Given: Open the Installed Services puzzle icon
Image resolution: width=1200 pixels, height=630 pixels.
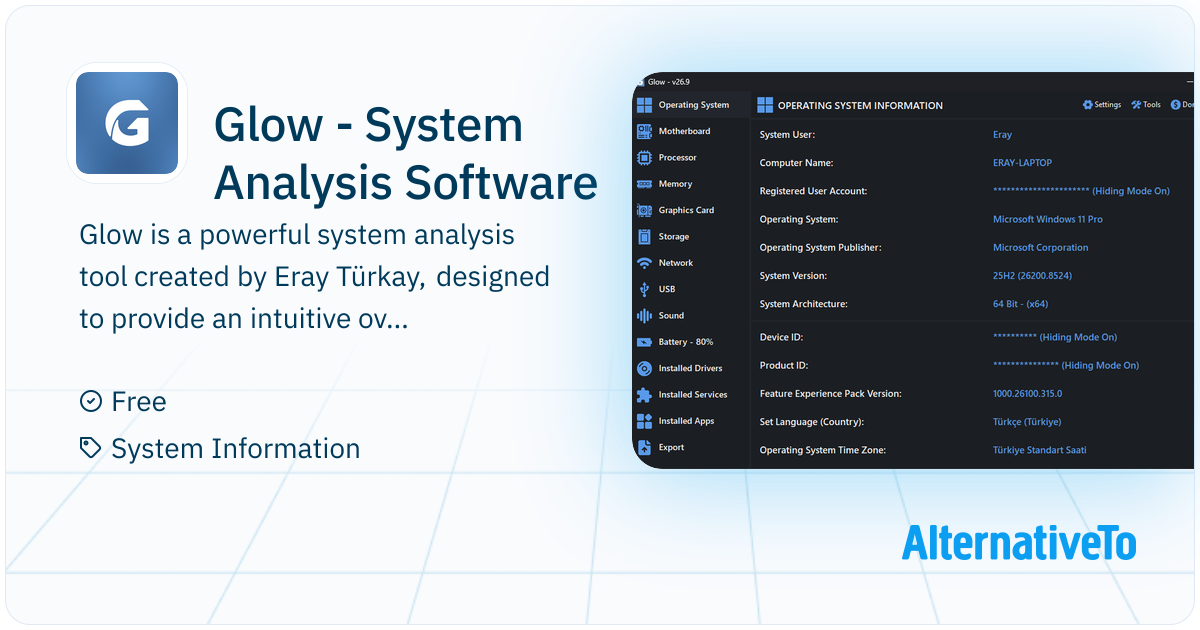Looking at the screenshot, I should coord(644,395).
